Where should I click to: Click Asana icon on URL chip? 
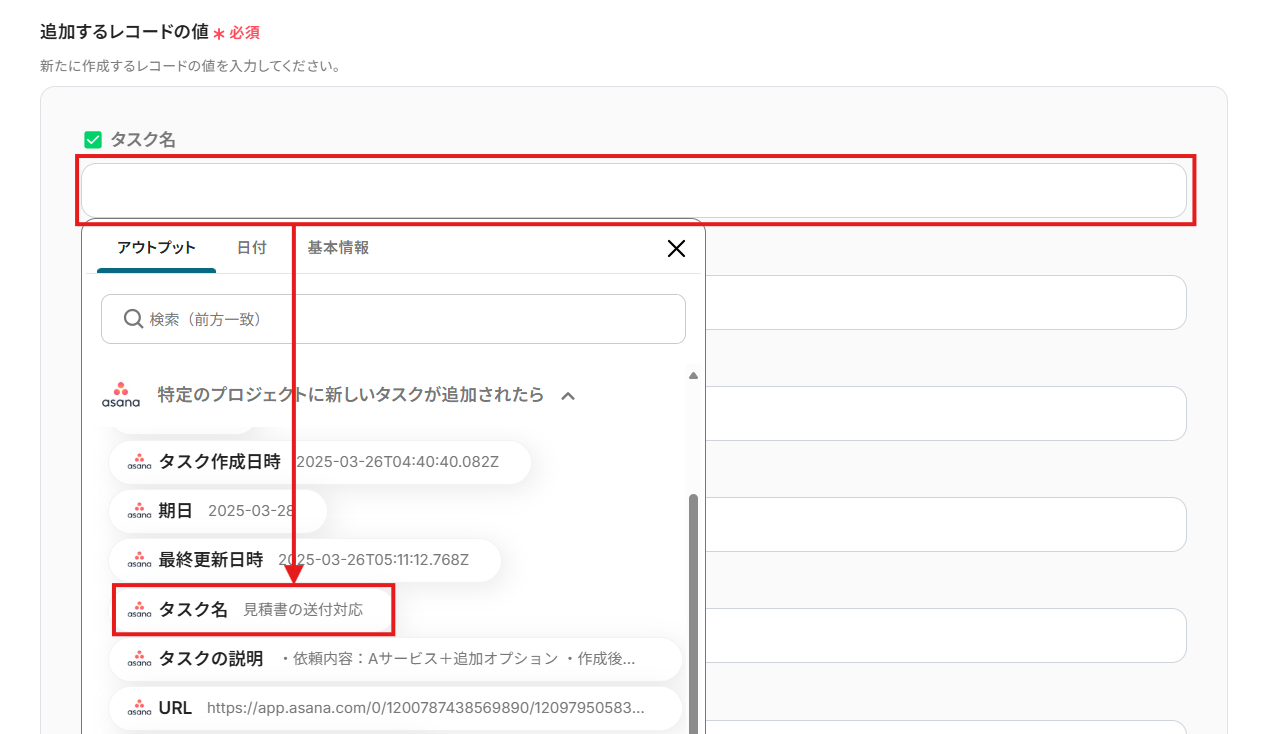[139, 708]
